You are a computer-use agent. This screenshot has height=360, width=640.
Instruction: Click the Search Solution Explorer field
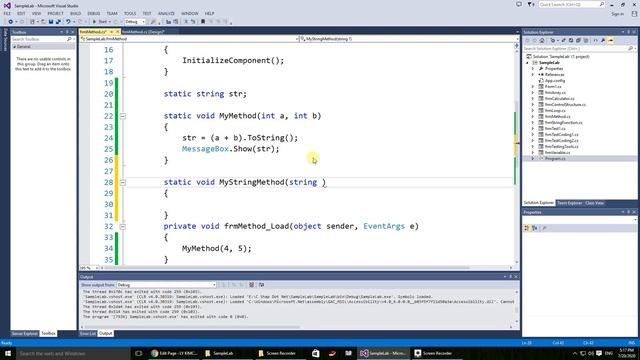pos(579,49)
